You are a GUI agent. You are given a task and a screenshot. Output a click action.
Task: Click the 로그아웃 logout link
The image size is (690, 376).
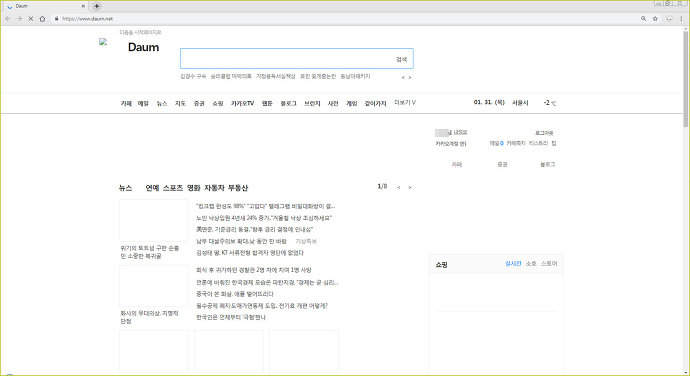544,133
